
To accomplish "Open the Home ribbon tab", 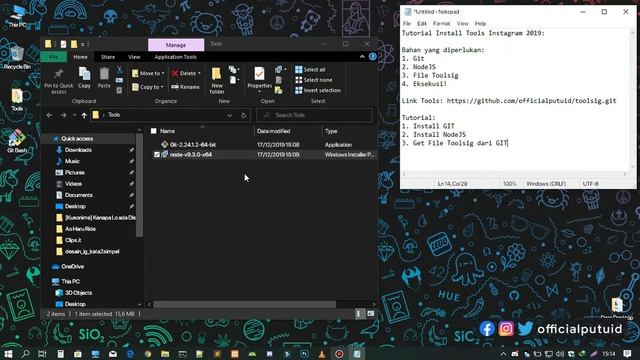I will (80, 57).
